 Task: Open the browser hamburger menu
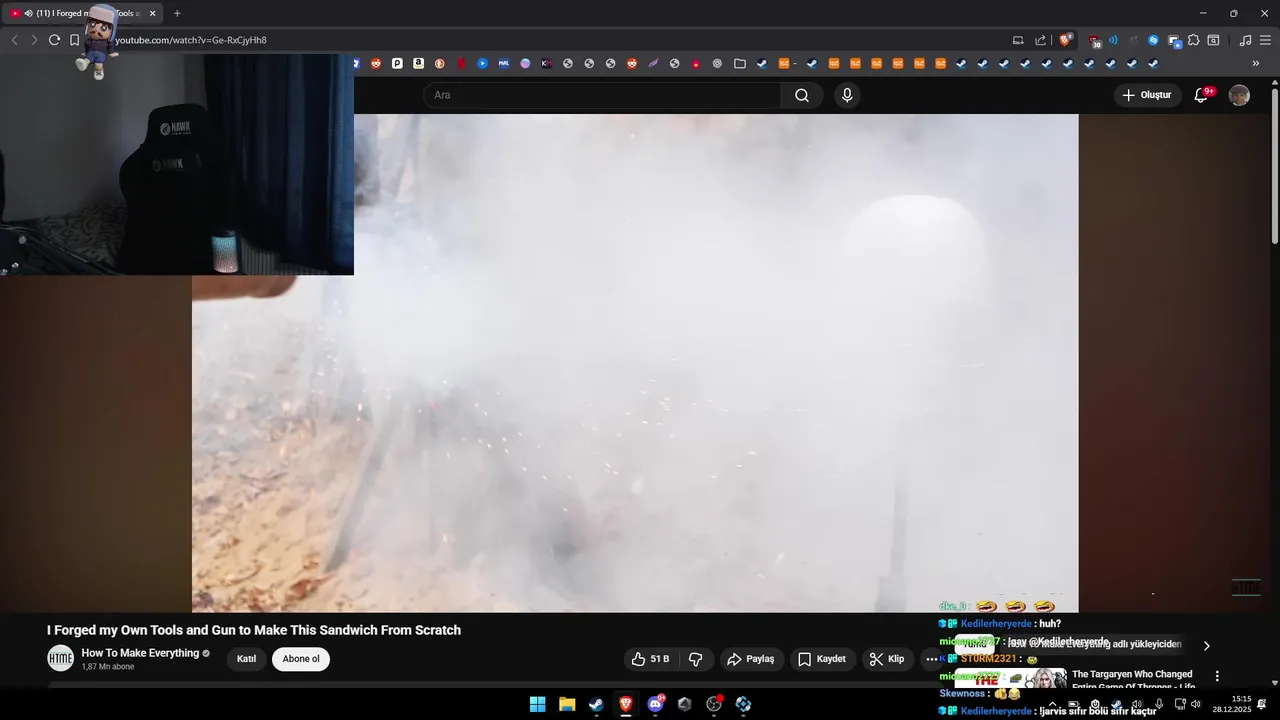(1265, 40)
